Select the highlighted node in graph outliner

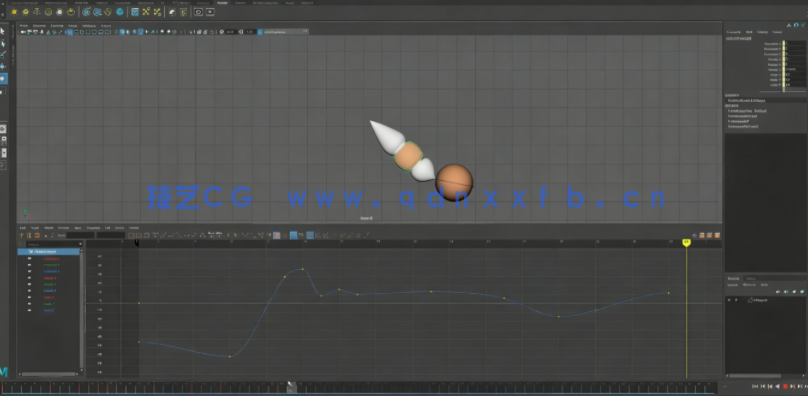pos(49,252)
